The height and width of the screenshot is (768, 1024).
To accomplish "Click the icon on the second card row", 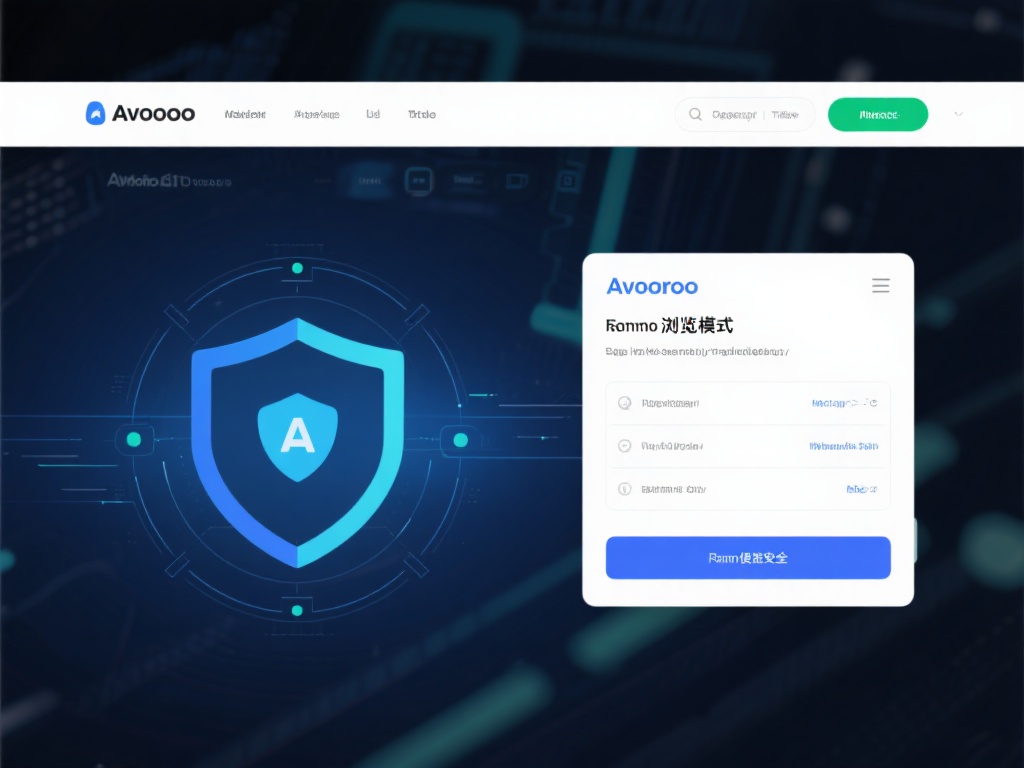I will coord(624,446).
